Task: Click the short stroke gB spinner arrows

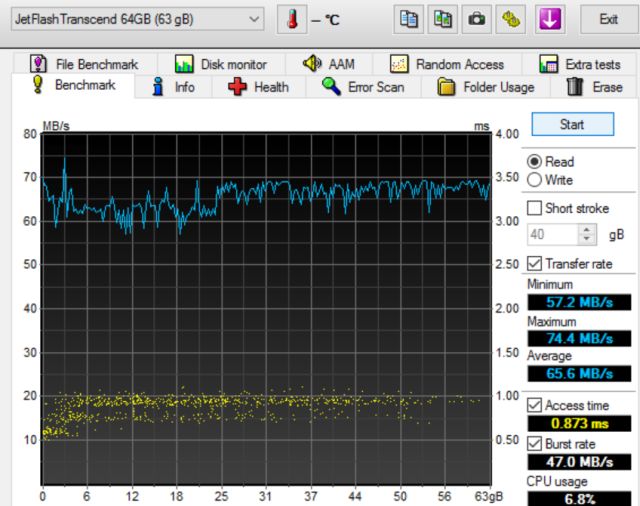Action: [587, 235]
